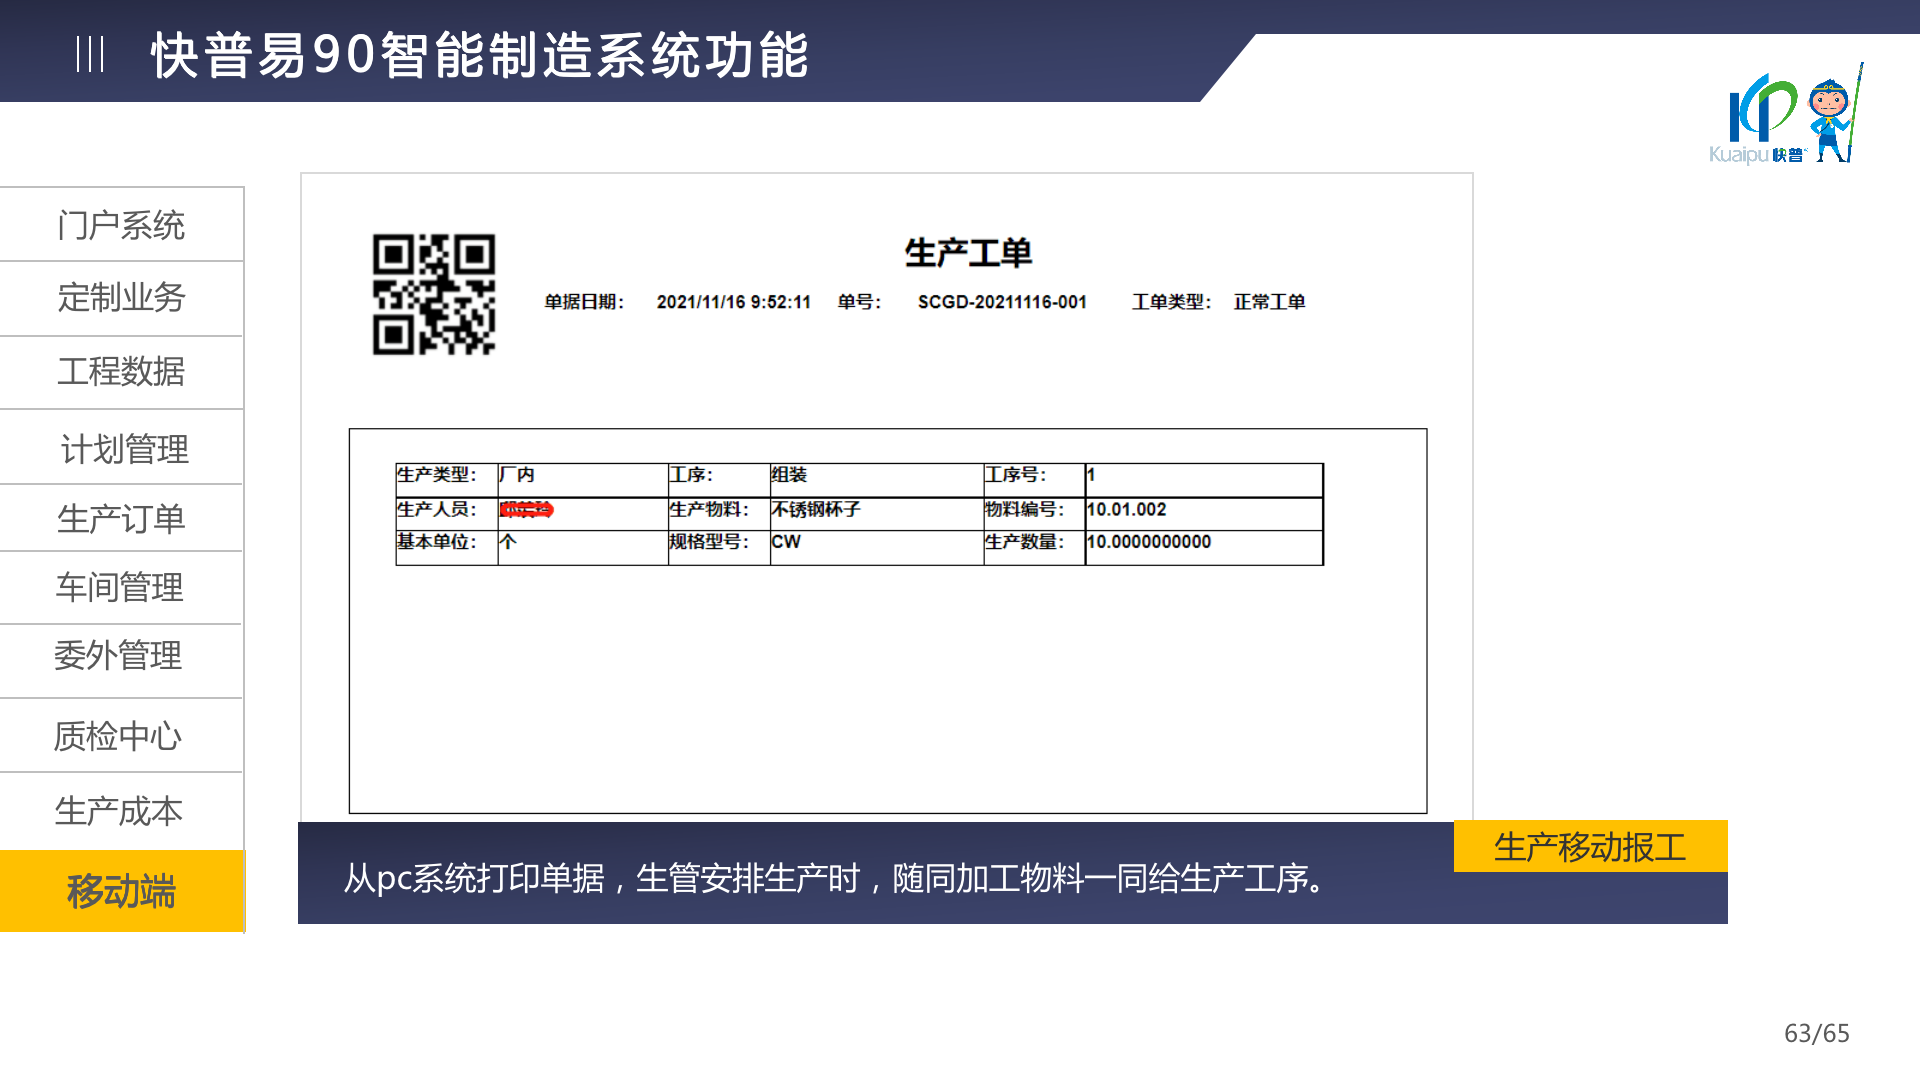Screen dimensions: 1920x1080
Task: Select 质检中心 in the sidebar
Action: click(x=118, y=736)
